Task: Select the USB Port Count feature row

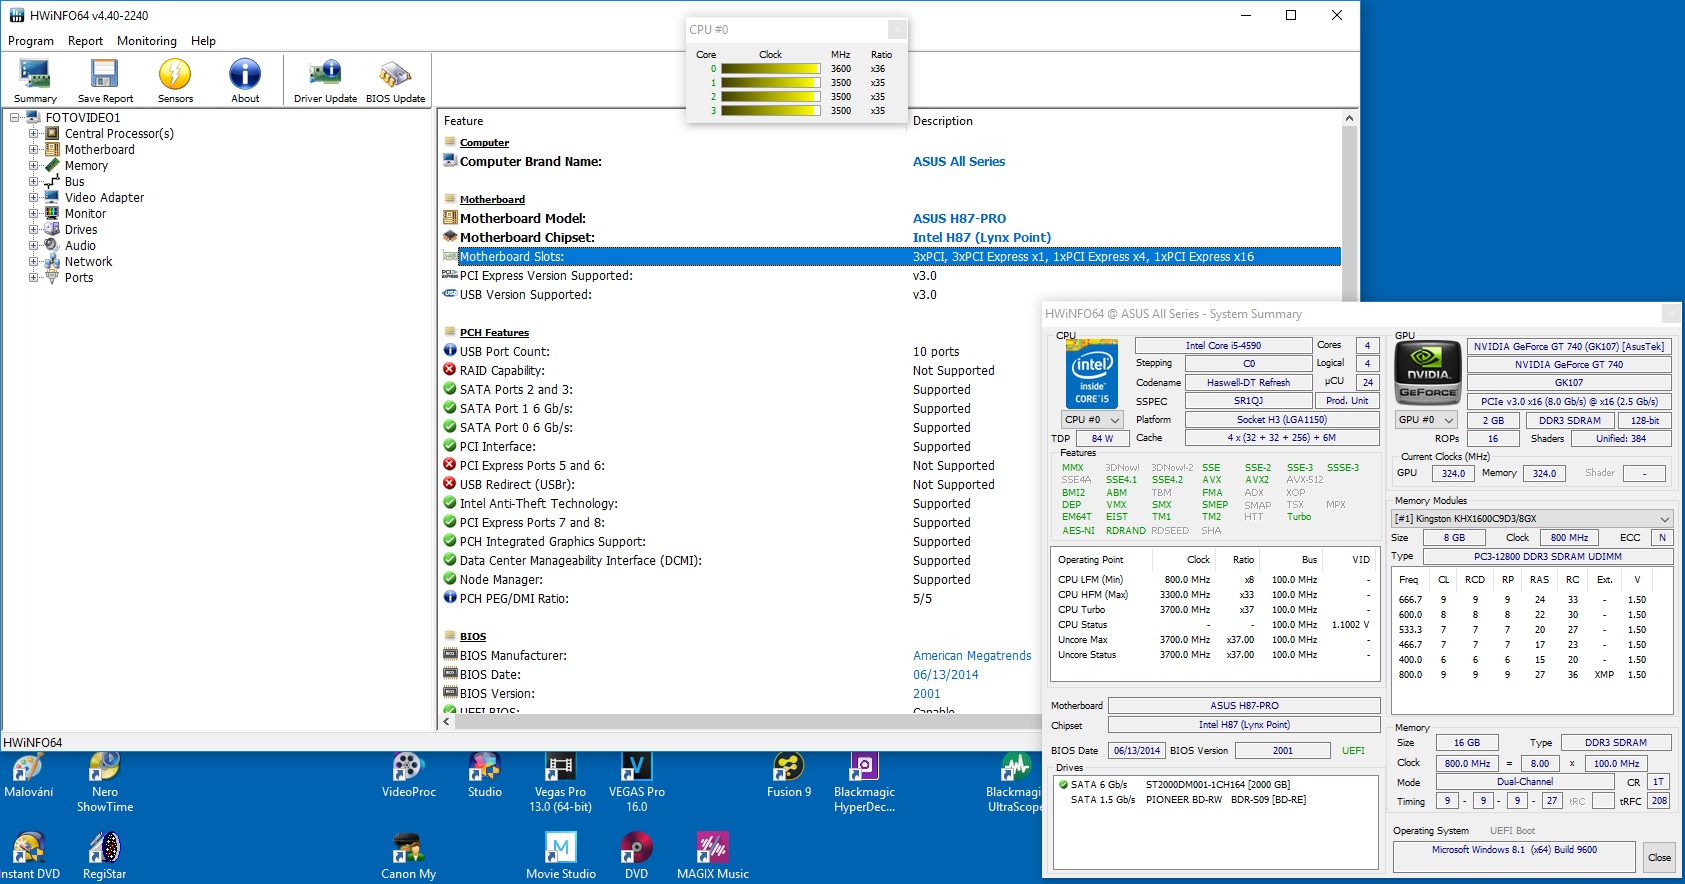Action: pos(890,352)
